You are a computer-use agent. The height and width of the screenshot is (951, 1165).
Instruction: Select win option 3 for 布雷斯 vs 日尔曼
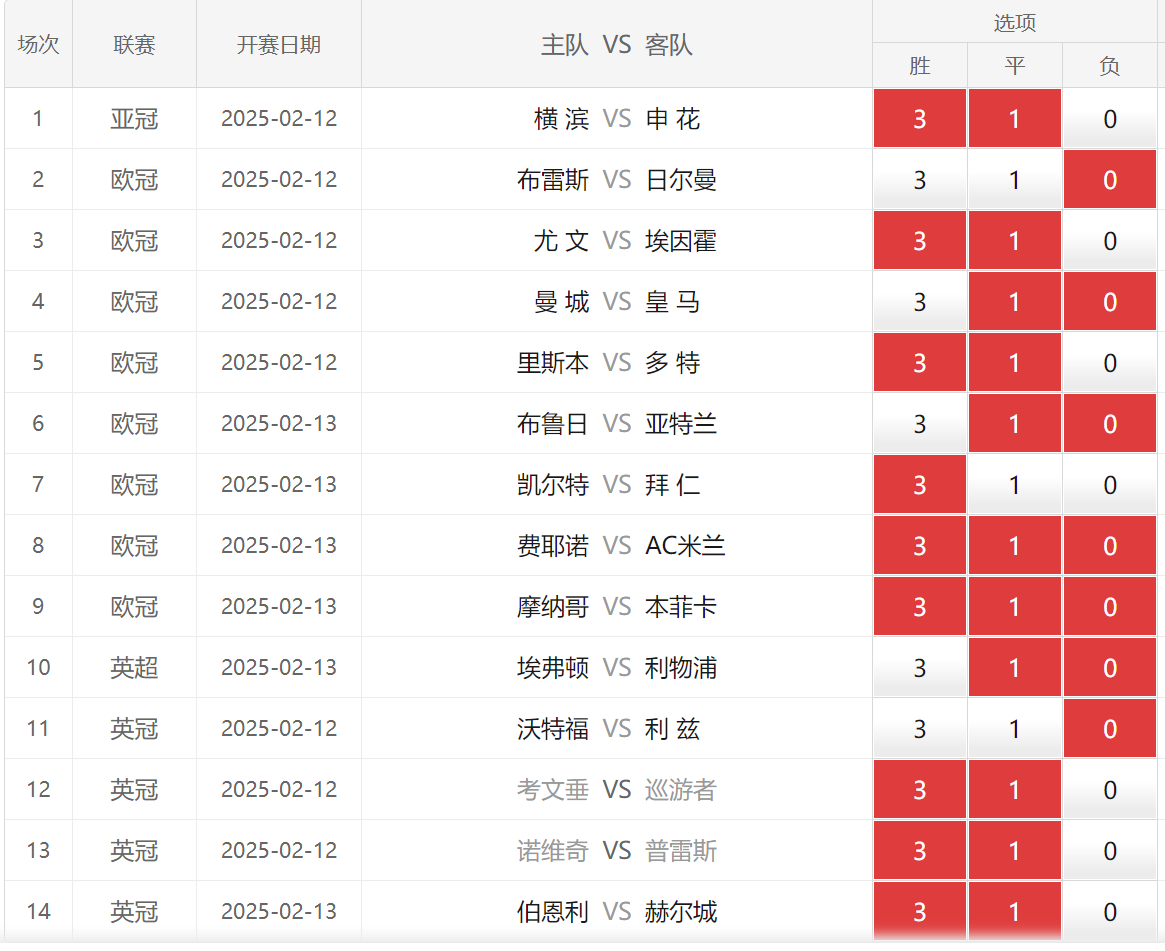[920, 179]
